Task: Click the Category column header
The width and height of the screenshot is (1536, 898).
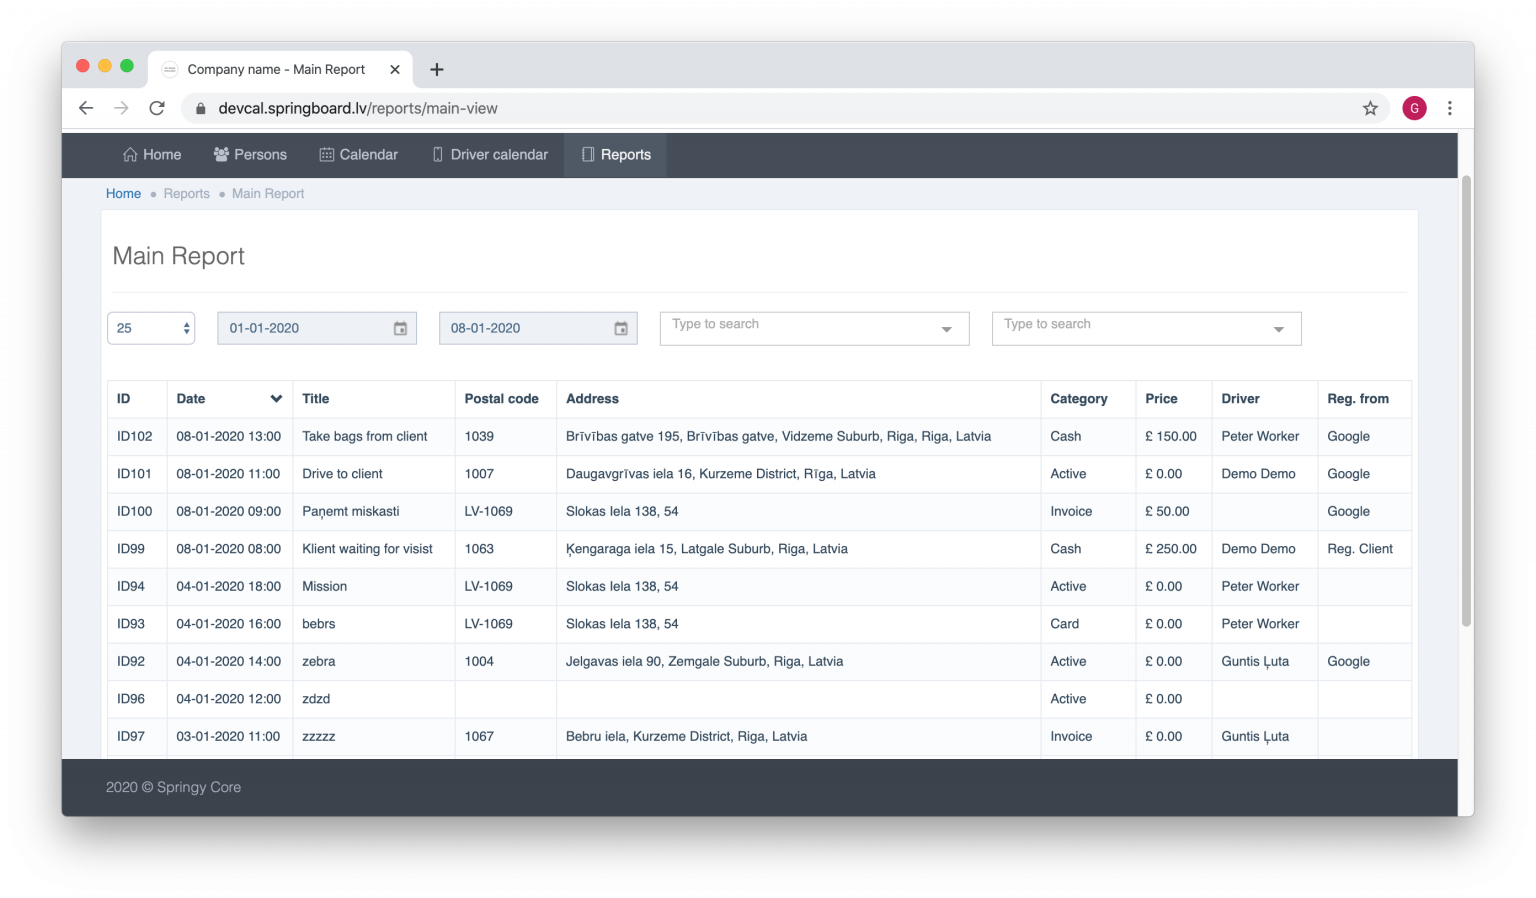Action: point(1088,398)
